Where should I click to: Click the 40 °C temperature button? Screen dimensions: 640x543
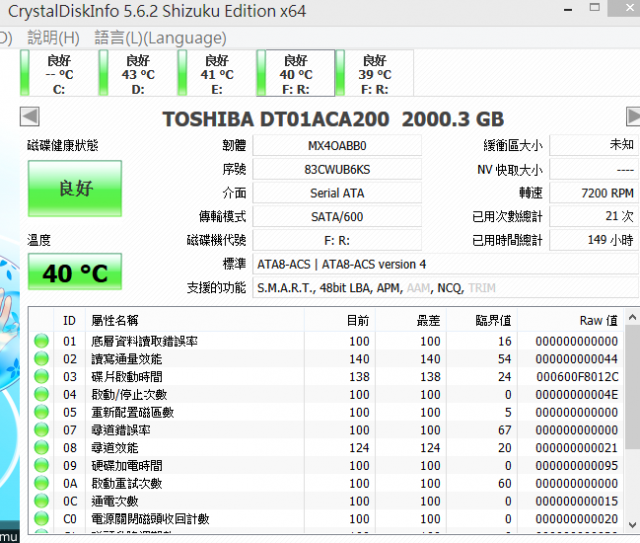(75, 272)
